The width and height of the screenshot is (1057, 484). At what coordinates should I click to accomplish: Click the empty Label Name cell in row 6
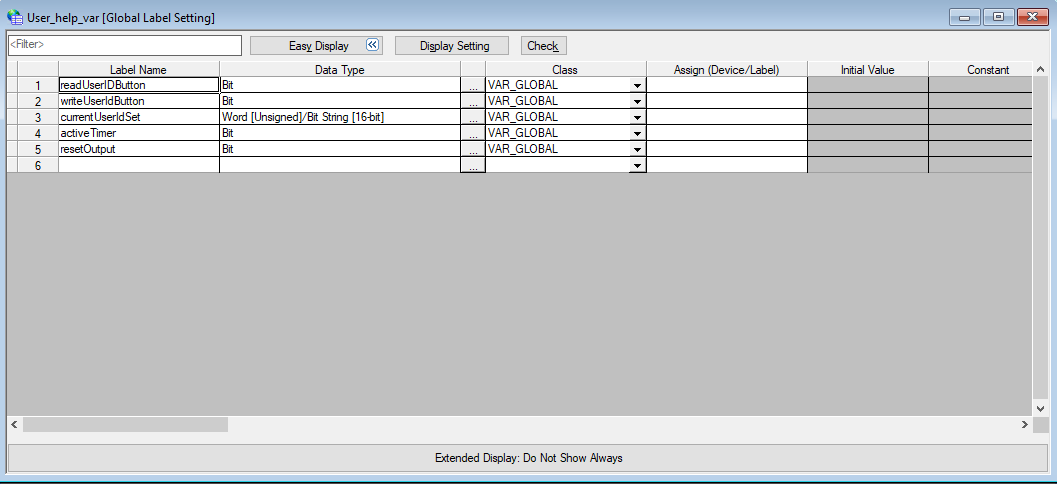pos(139,165)
